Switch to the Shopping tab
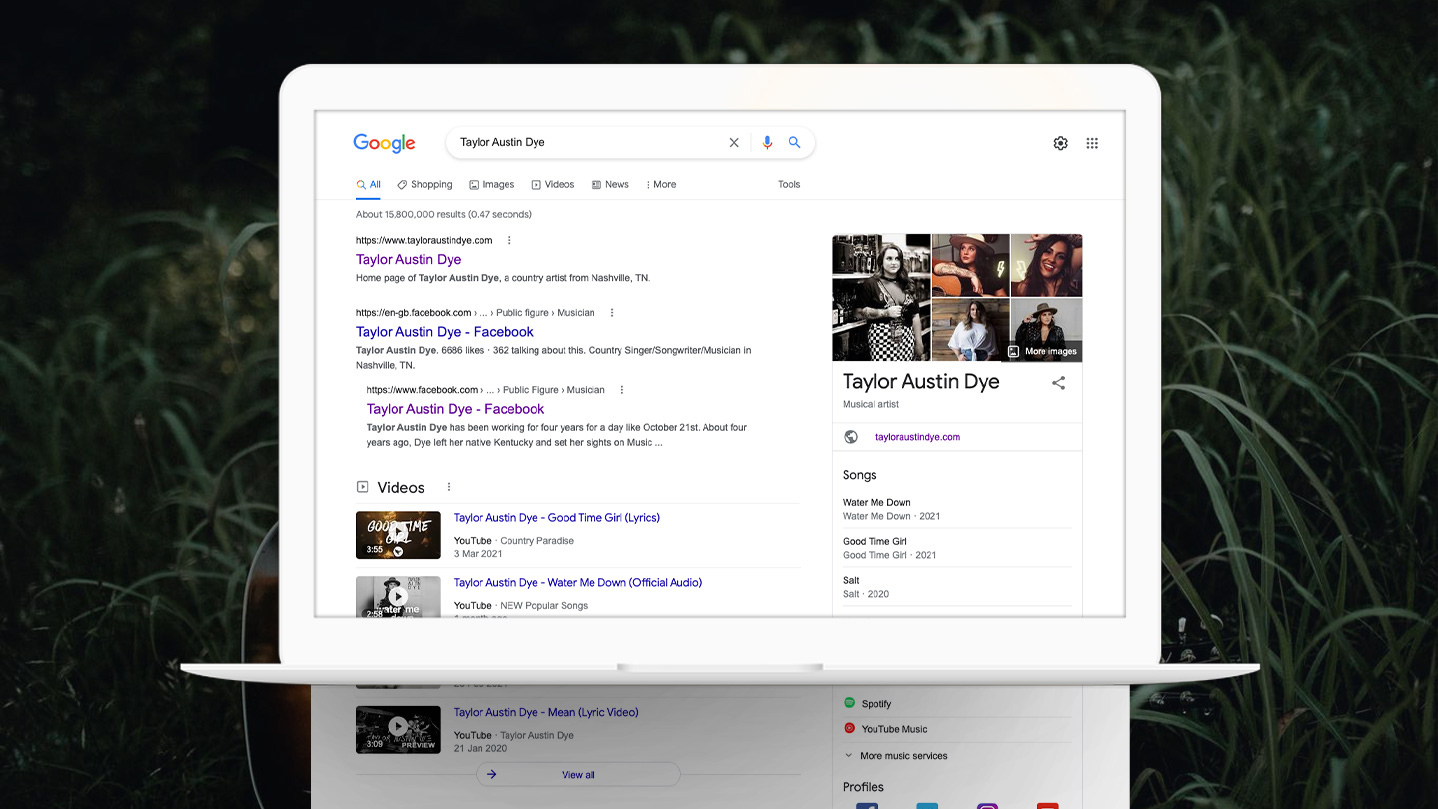The height and width of the screenshot is (809, 1438). click(425, 185)
